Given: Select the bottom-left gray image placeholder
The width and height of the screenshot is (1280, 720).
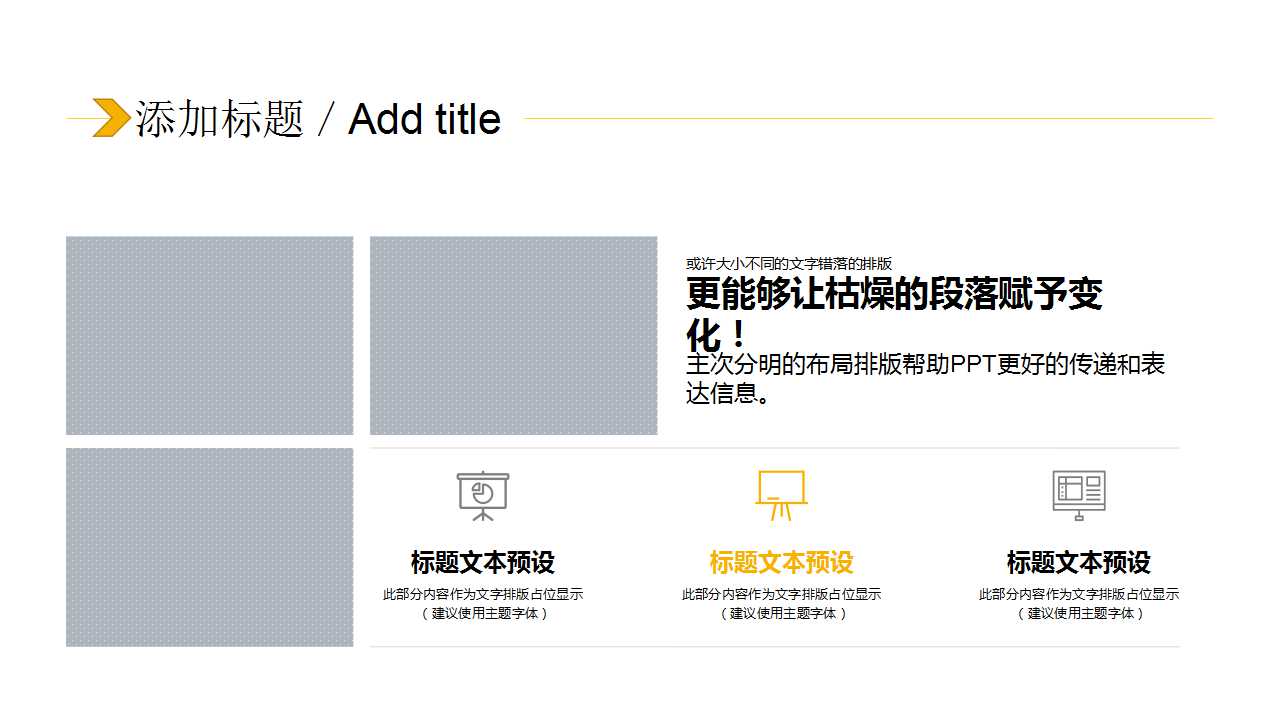Looking at the screenshot, I should point(209,547).
